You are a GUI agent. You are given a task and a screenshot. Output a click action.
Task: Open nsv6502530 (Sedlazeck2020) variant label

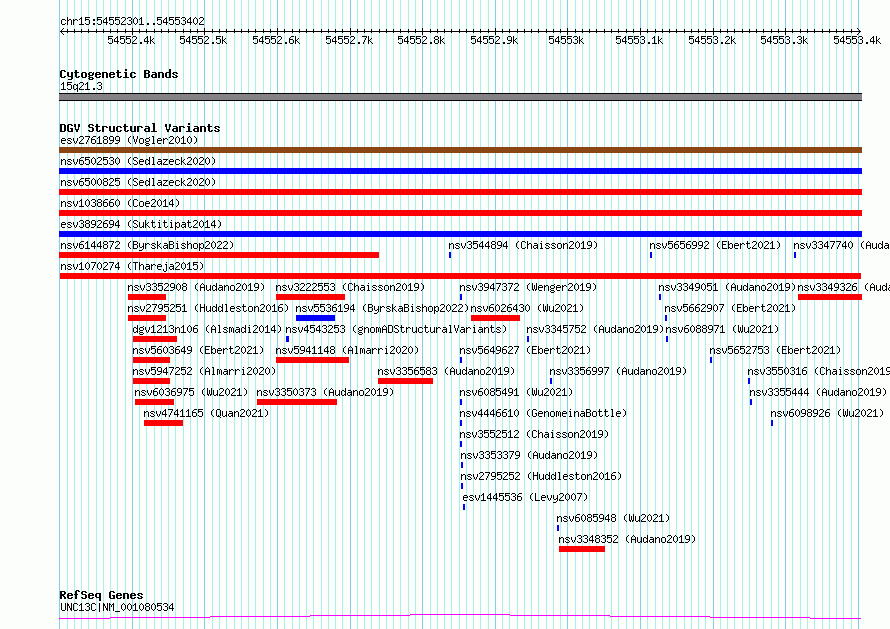pyautogui.click(x=138, y=161)
